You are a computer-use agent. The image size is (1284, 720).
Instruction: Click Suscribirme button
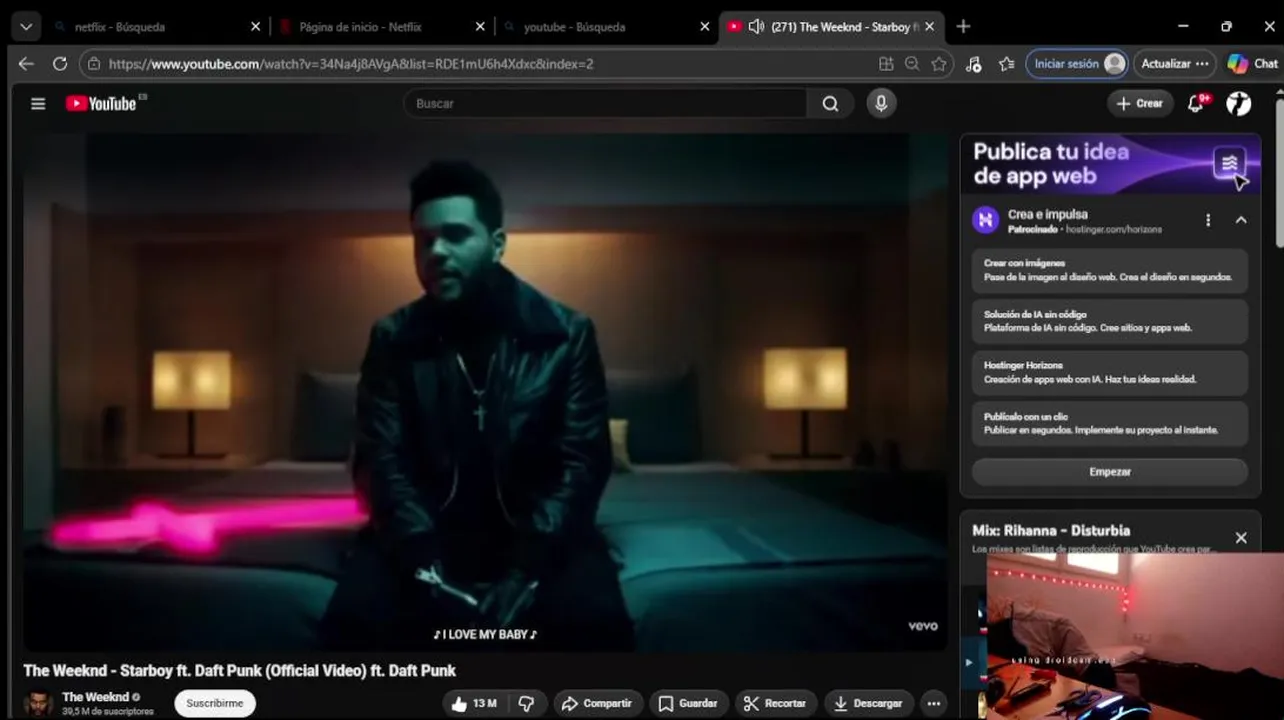pyautogui.click(x=215, y=703)
